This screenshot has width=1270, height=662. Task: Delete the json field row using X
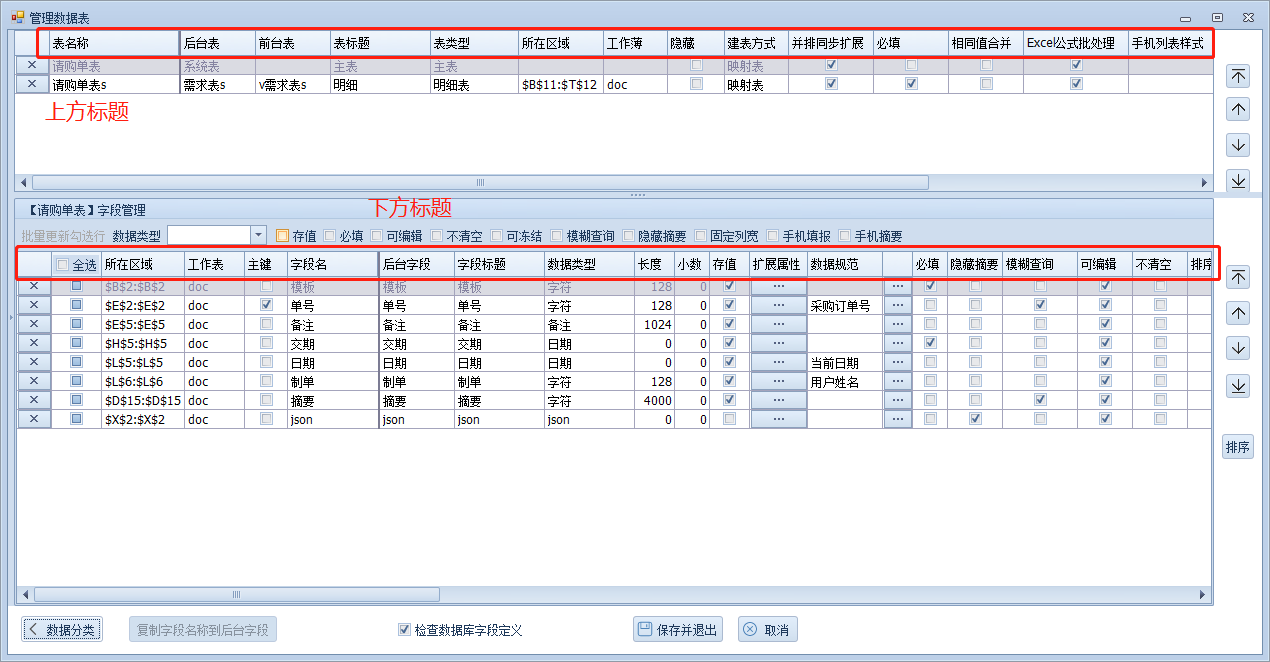pos(34,420)
